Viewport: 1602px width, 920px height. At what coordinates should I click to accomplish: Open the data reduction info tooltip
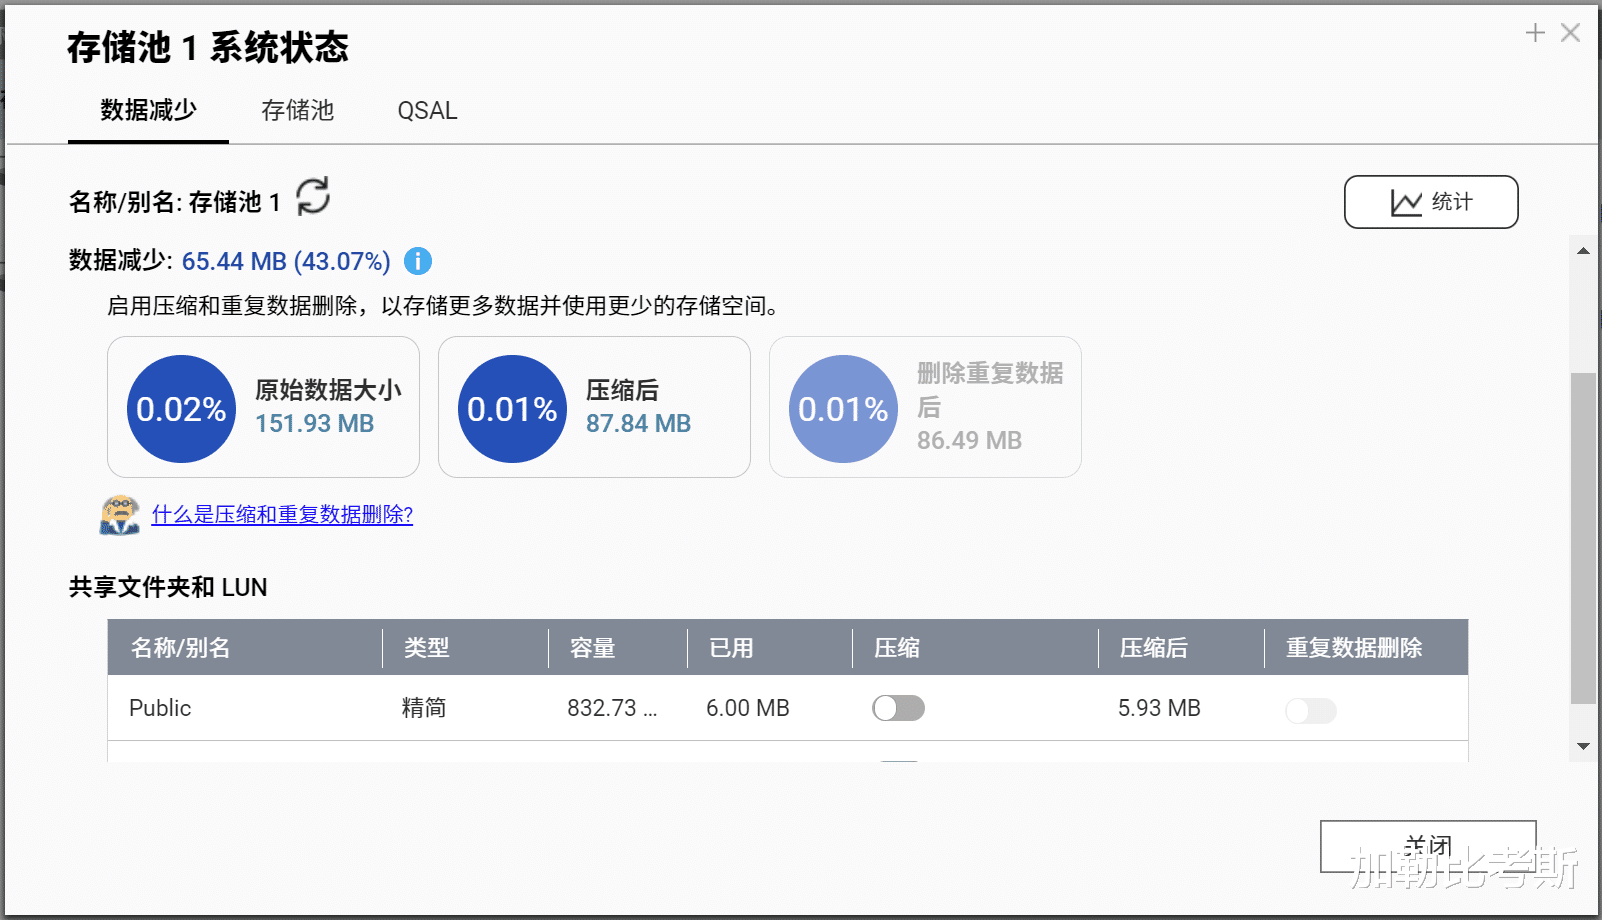point(418,261)
